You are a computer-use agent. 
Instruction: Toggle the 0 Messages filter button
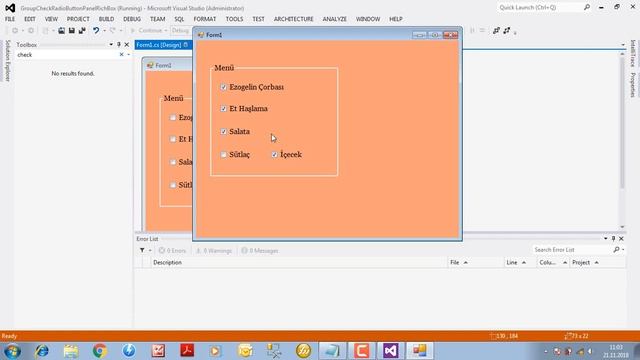pyautogui.click(x=260, y=251)
